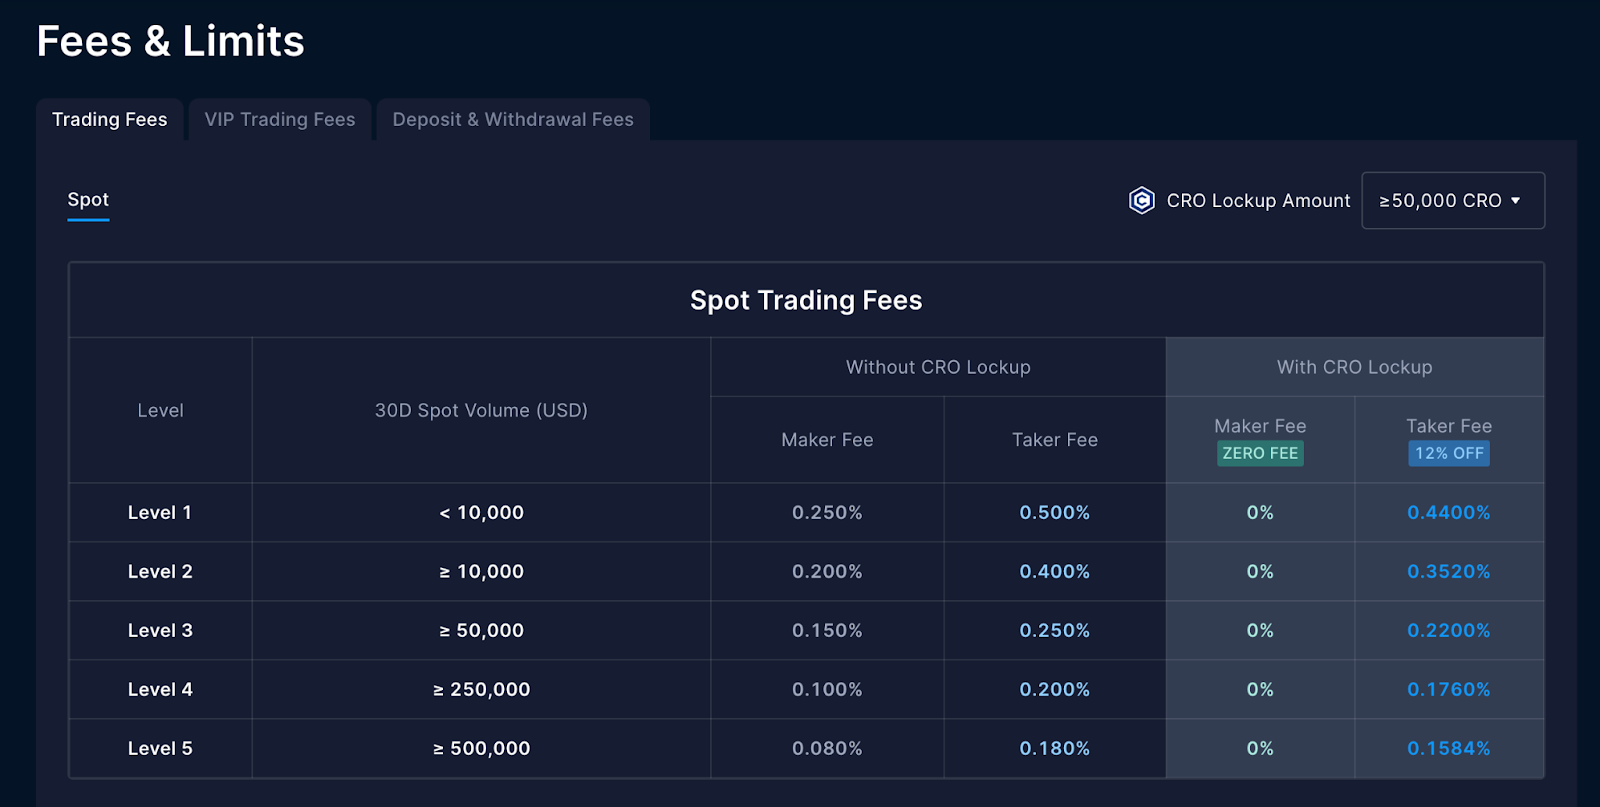Select the Level 4 row label
The width and height of the screenshot is (1600, 807).
160,690
